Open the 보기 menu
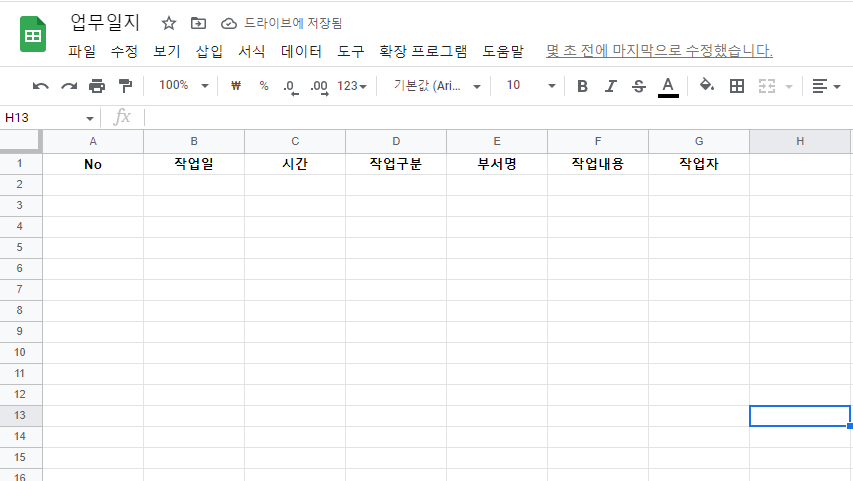 click(x=167, y=51)
